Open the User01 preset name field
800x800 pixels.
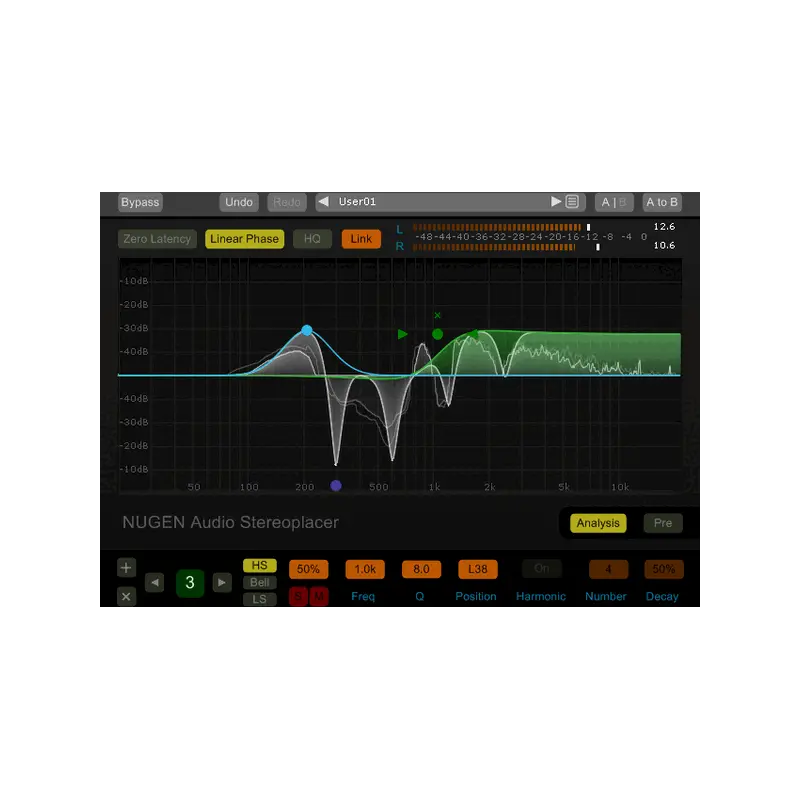pyautogui.click(x=439, y=202)
